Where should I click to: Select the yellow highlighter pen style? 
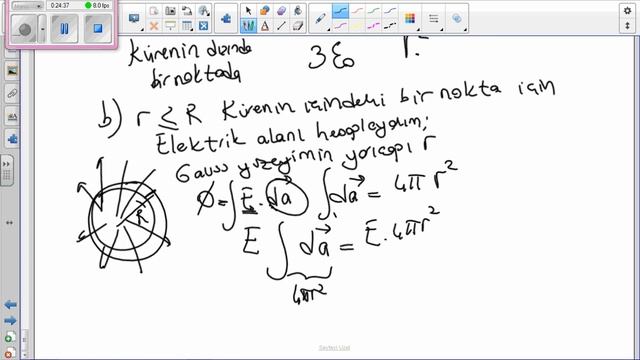coord(357,26)
